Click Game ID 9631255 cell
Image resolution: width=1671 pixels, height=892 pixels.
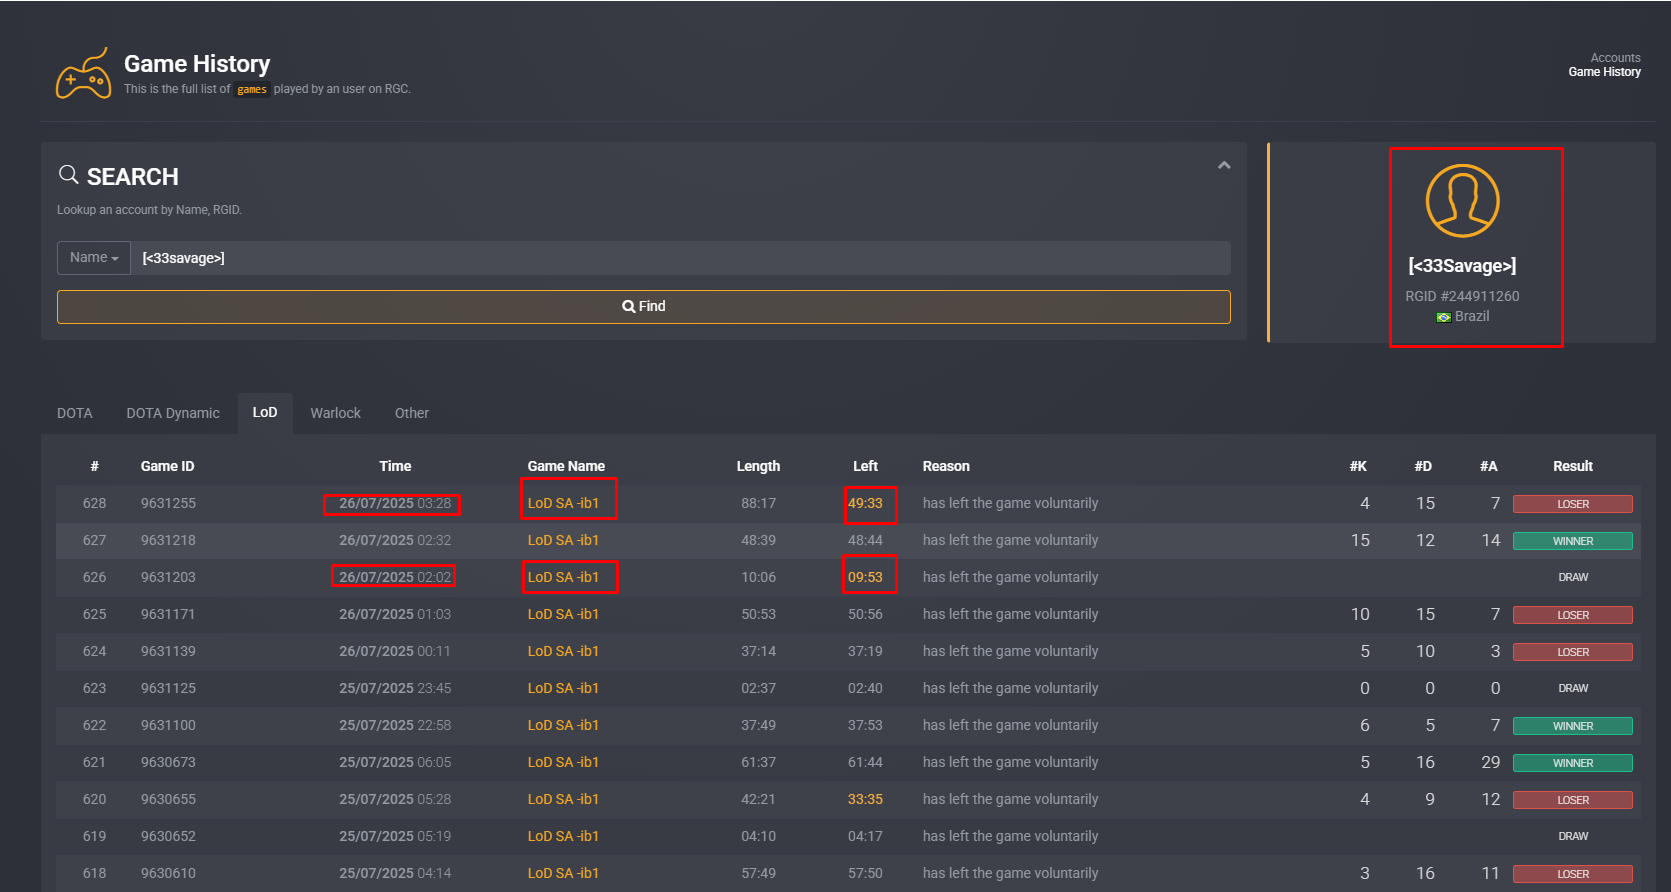[168, 503]
